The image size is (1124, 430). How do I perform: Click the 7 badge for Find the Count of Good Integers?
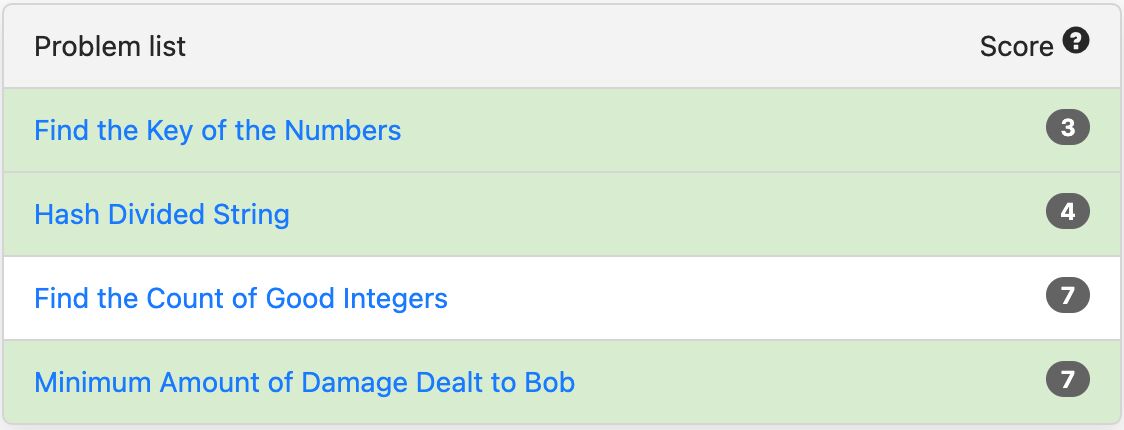[1067, 296]
